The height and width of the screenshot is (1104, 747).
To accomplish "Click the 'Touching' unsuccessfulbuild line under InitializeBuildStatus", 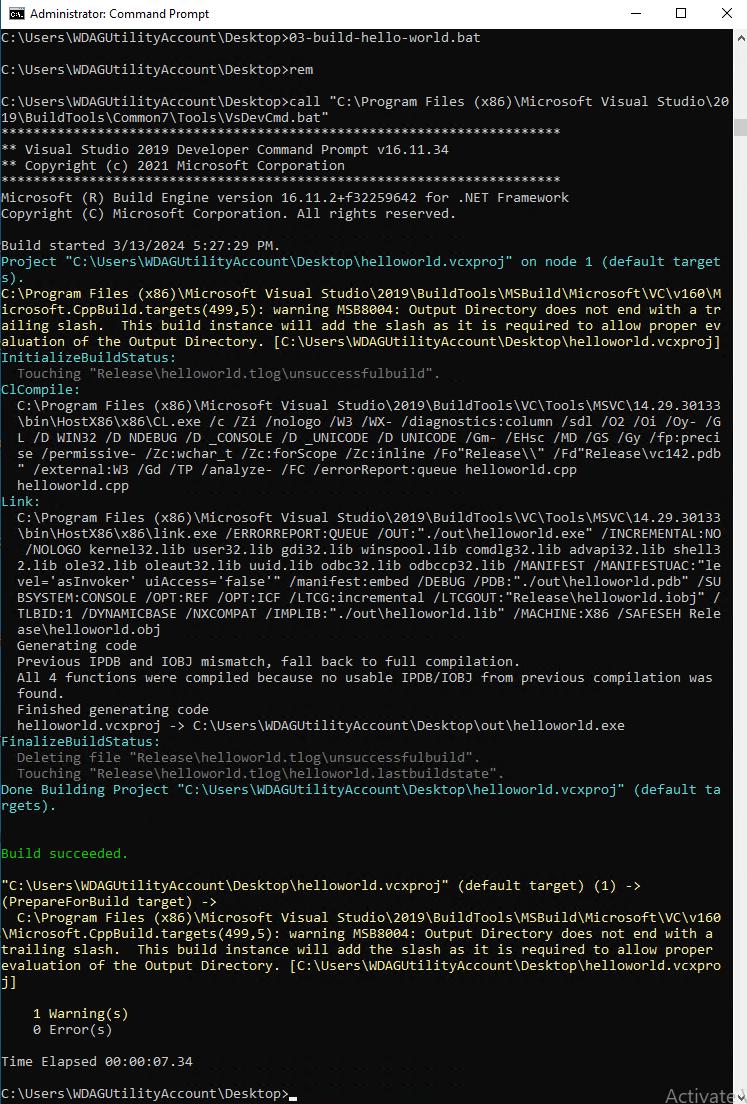I will click(228, 374).
